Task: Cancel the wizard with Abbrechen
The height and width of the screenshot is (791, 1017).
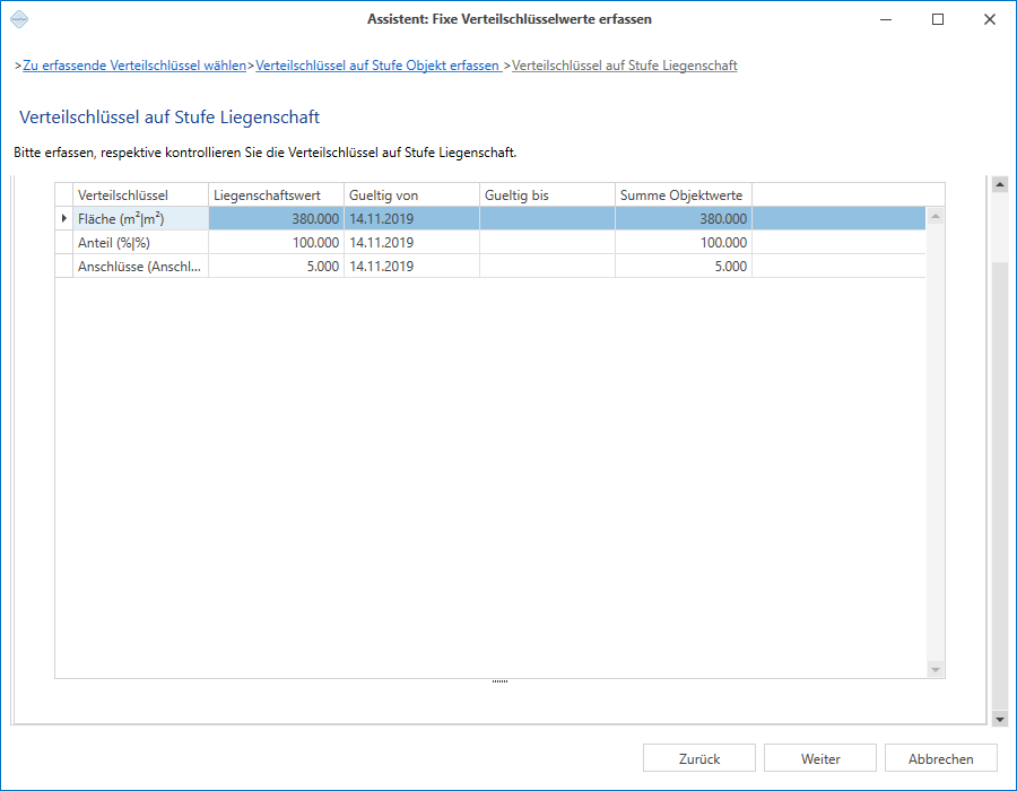Action: click(x=941, y=759)
